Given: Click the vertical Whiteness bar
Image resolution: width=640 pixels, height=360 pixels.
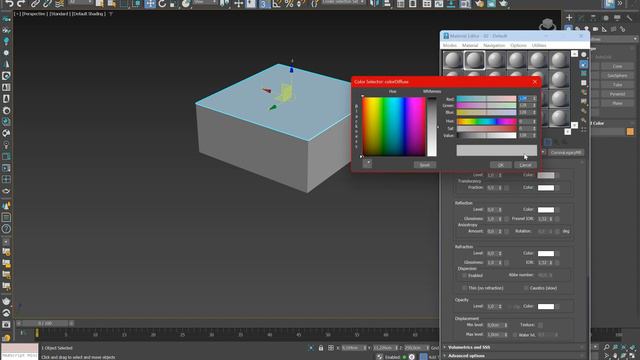Looking at the screenshot, I should pos(431,127).
